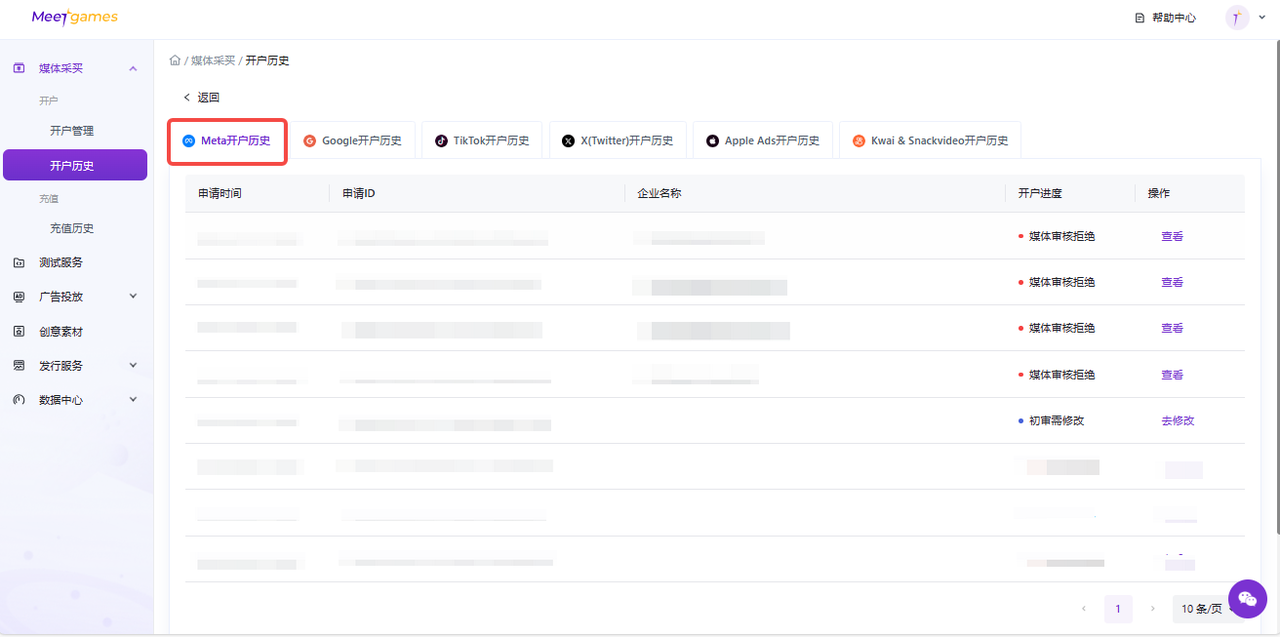The height and width of the screenshot is (637, 1280).
Task: Open the 10 条/页 page size dropdown
Action: [1203, 608]
